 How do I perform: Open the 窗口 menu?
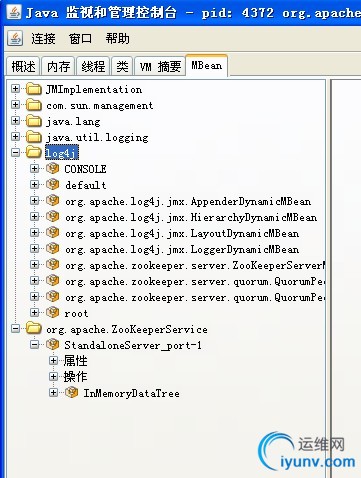[x=80, y=39]
